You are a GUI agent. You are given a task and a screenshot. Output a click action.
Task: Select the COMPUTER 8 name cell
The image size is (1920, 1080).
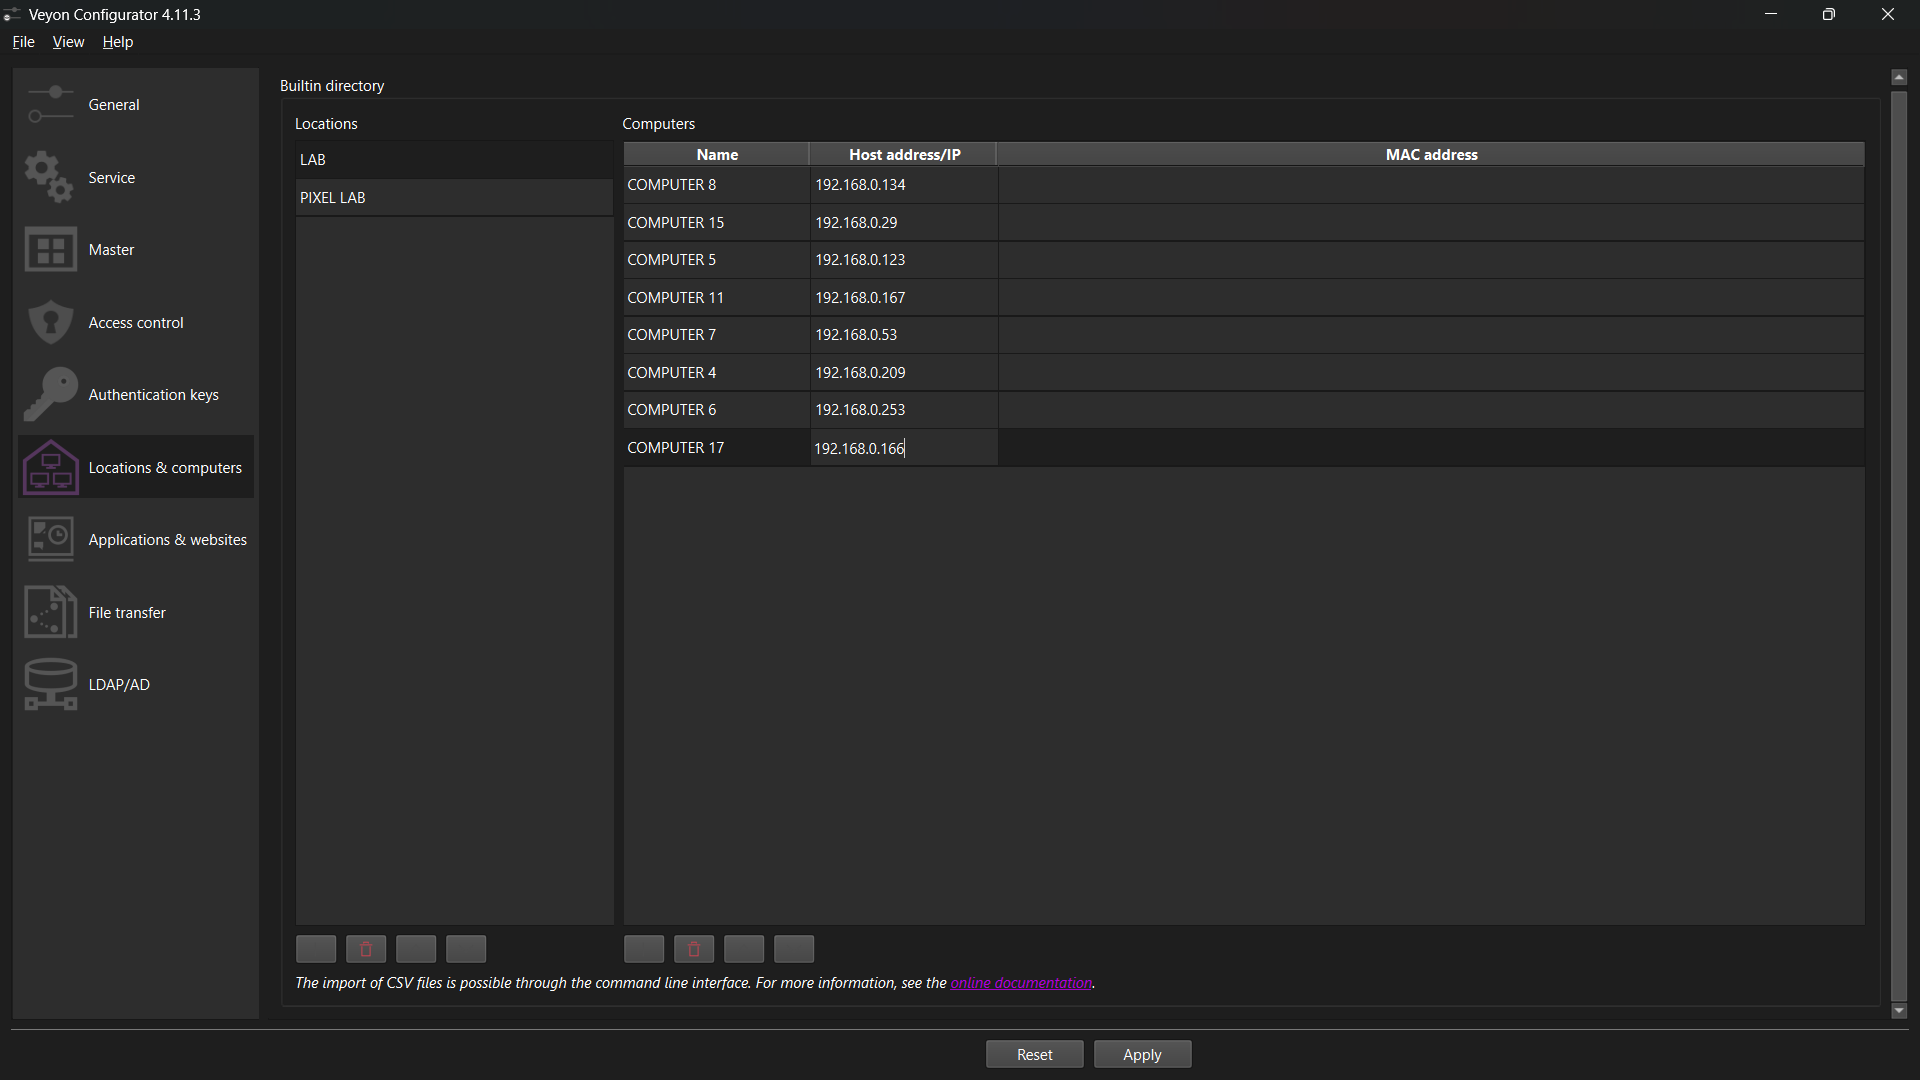[x=717, y=185]
